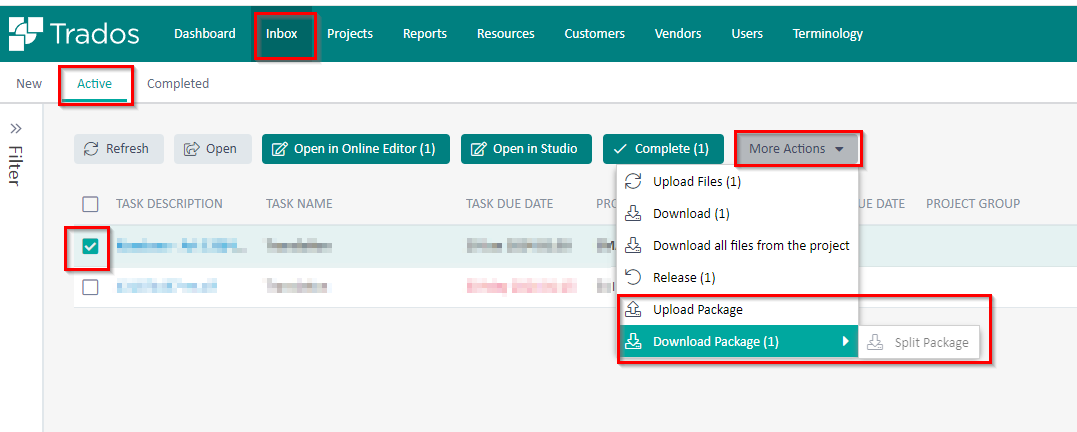This screenshot has width=1077, height=432.
Task: Toggle the More Actions dropdown
Action: (797, 149)
